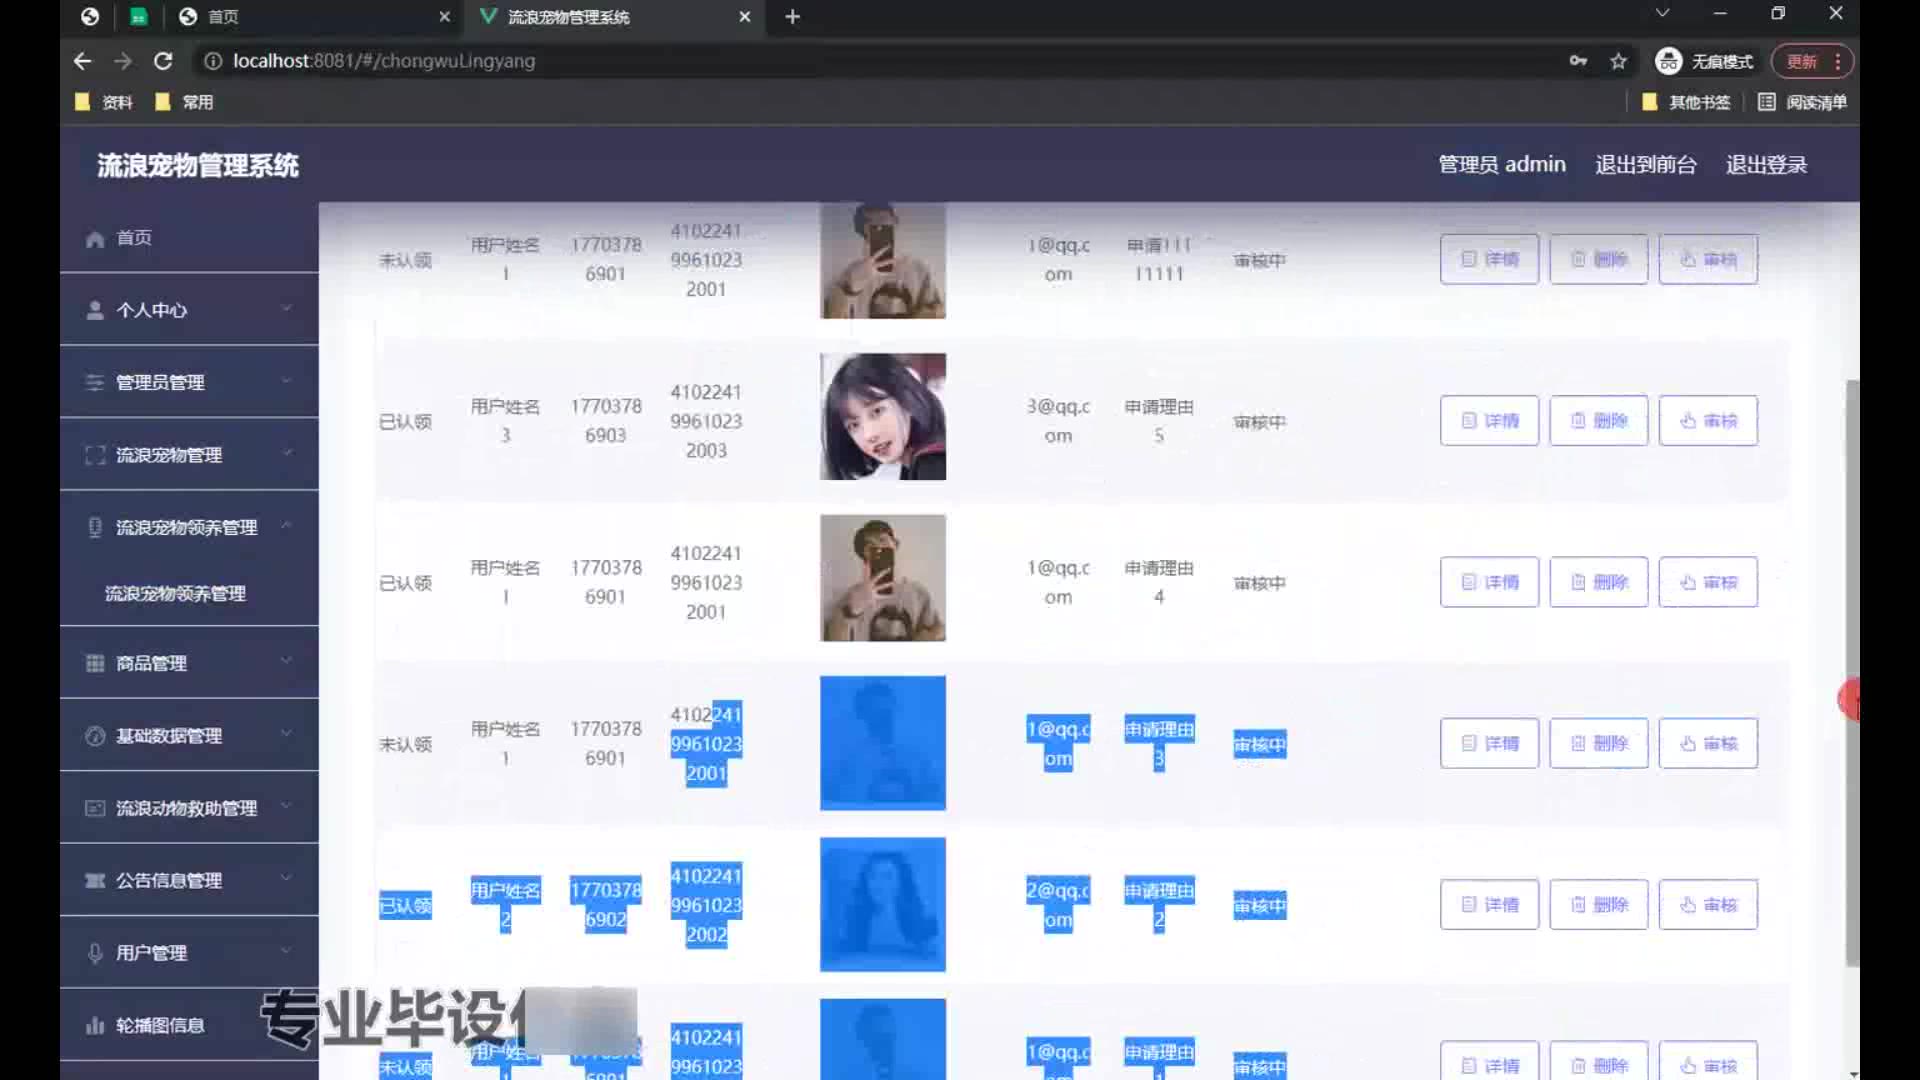Screen dimensions: 1920x1080
Task: Click the person icon beside 个人中心
Action: pyautogui.click(x=95, y=310)
